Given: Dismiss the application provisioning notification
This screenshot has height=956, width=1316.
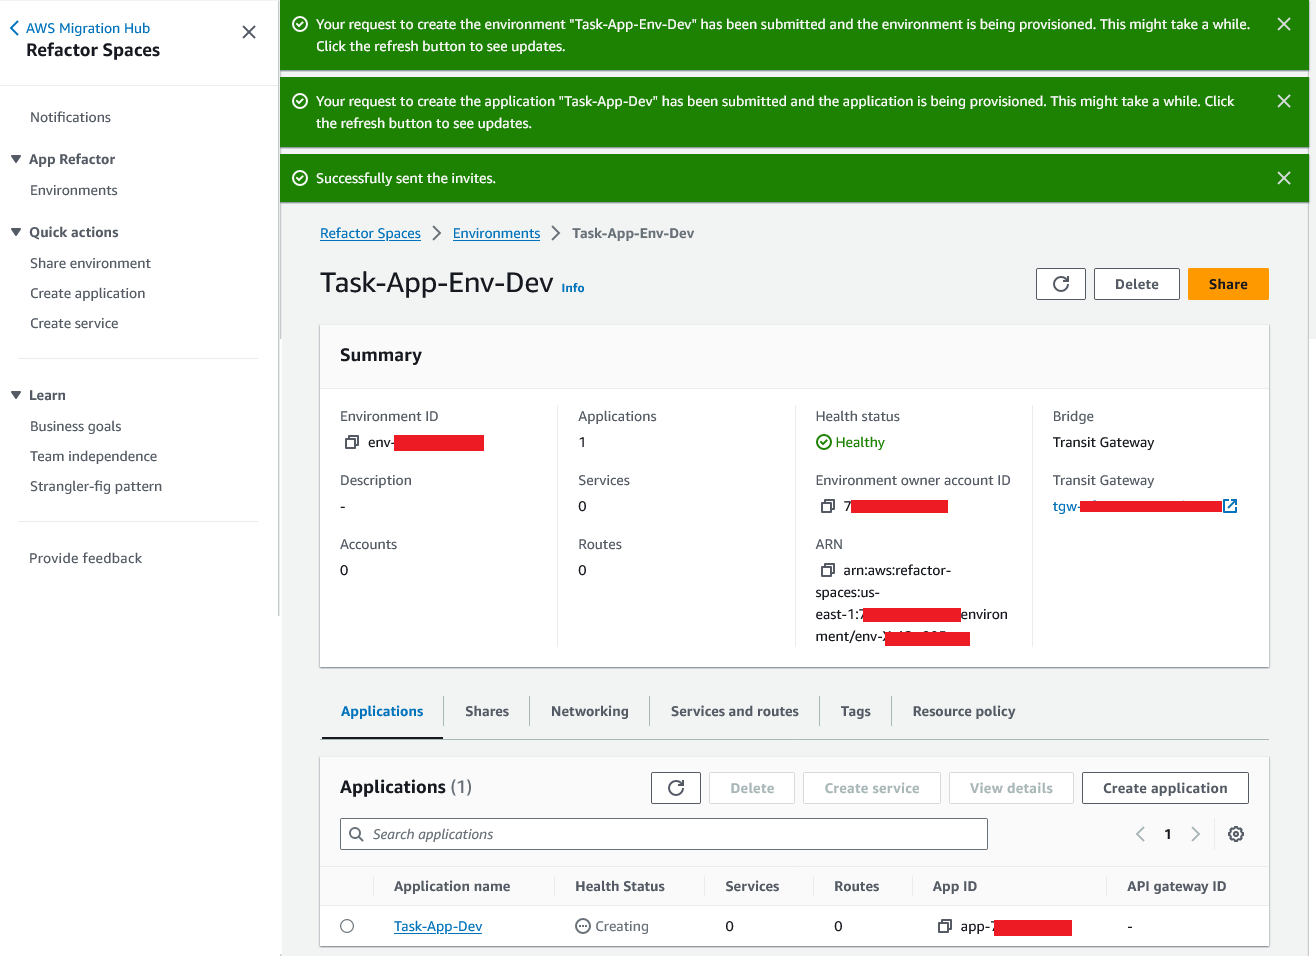Looking at the screenshot, I should [x=1284, y=101].
